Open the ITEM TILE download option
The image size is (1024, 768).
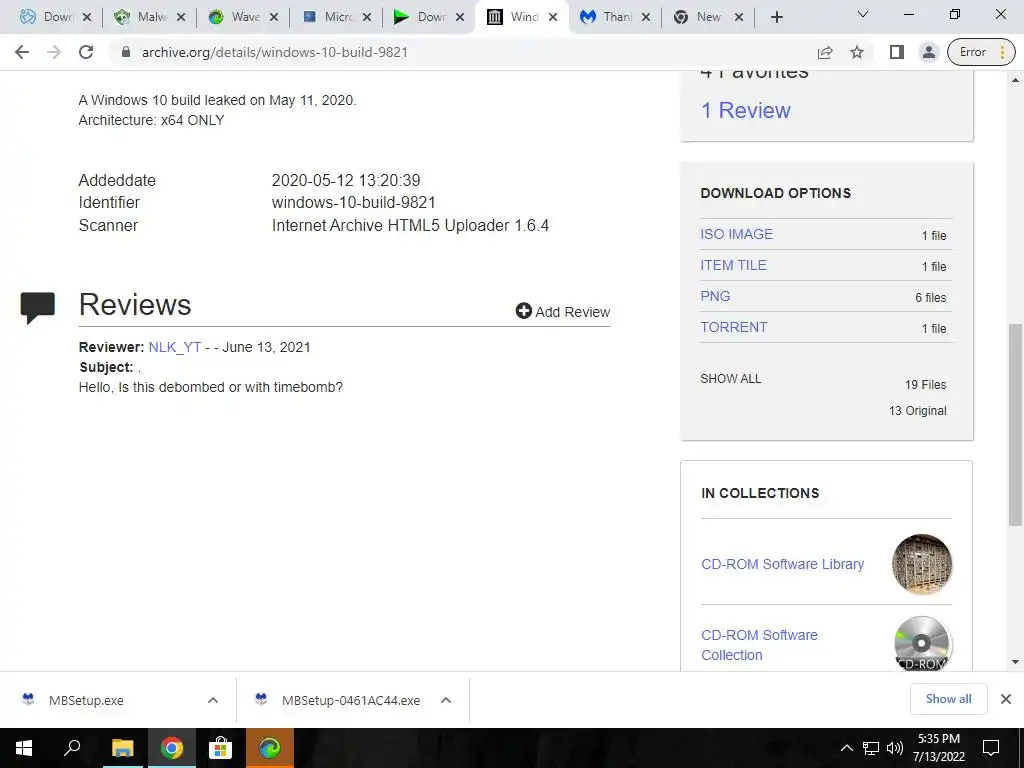[733, 265]
